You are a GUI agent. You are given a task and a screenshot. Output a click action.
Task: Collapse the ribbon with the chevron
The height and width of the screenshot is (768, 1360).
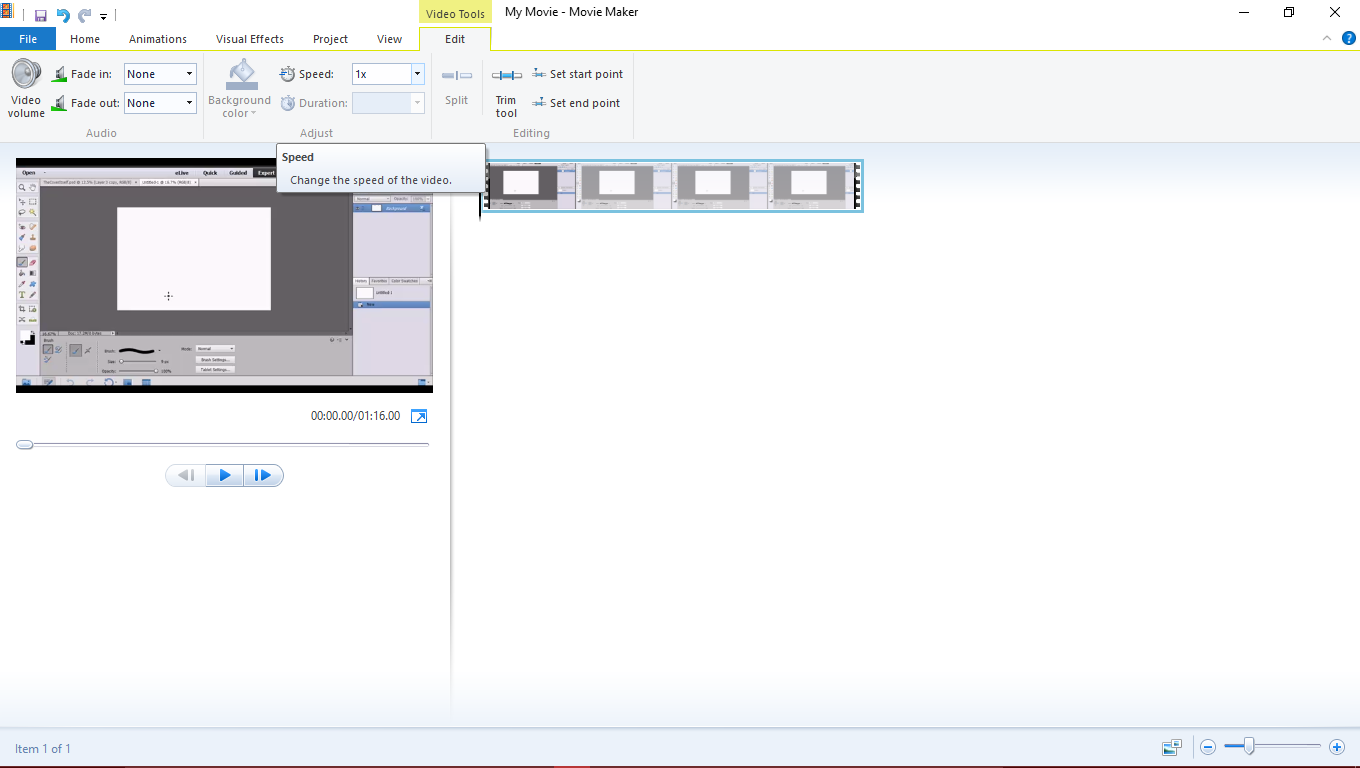click(x=1327, y=38)
